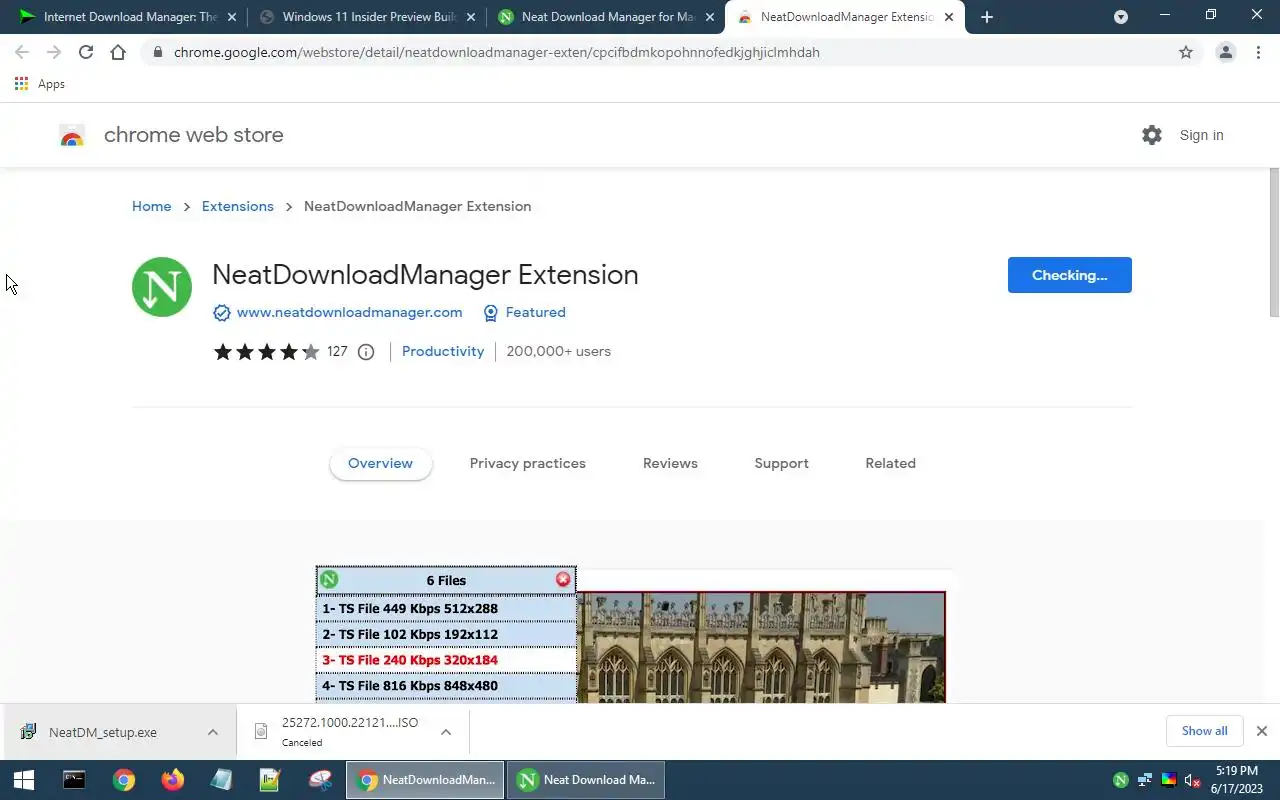Close the NeatDownloadManager Extension tab
This screenshot has width=1280, height=800.
pos(949,17)
